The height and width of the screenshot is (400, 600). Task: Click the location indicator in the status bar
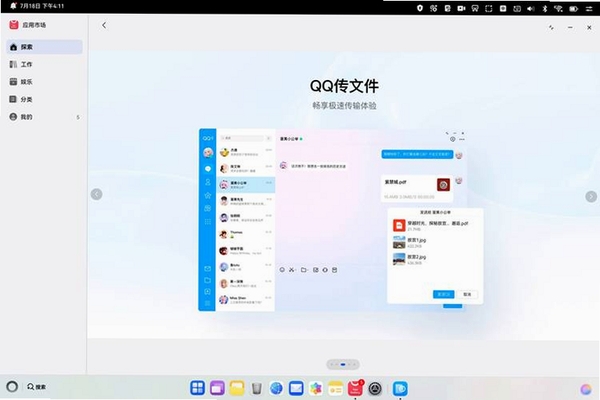coord(420,8)
